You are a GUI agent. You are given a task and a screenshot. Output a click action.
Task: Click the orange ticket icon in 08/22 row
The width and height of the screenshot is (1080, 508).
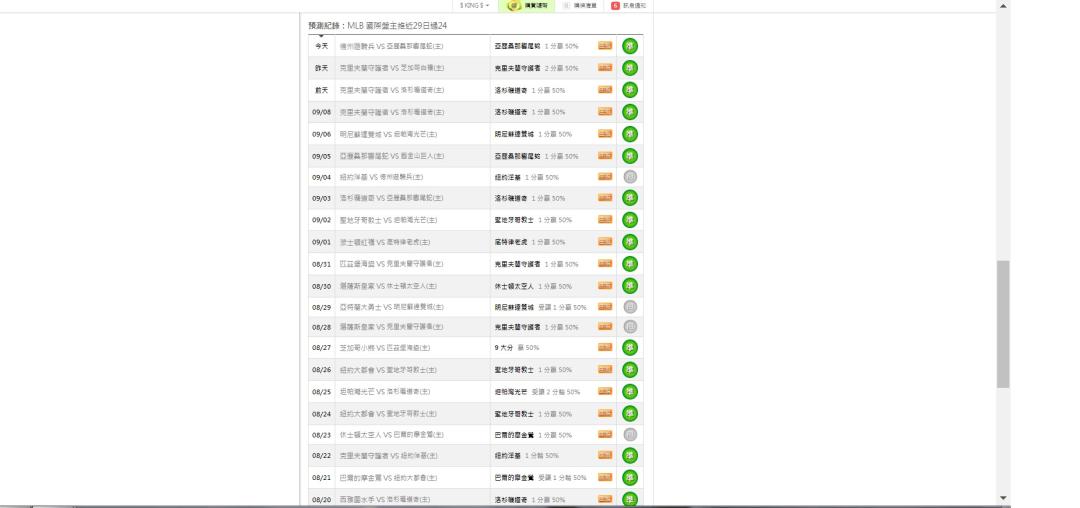coord(605,455)
